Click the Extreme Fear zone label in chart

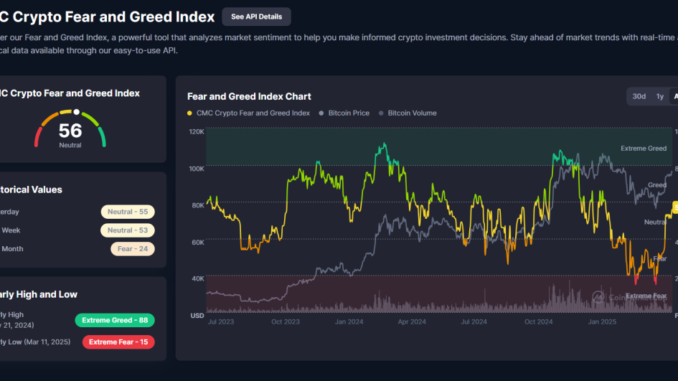(x=646, y=296)
